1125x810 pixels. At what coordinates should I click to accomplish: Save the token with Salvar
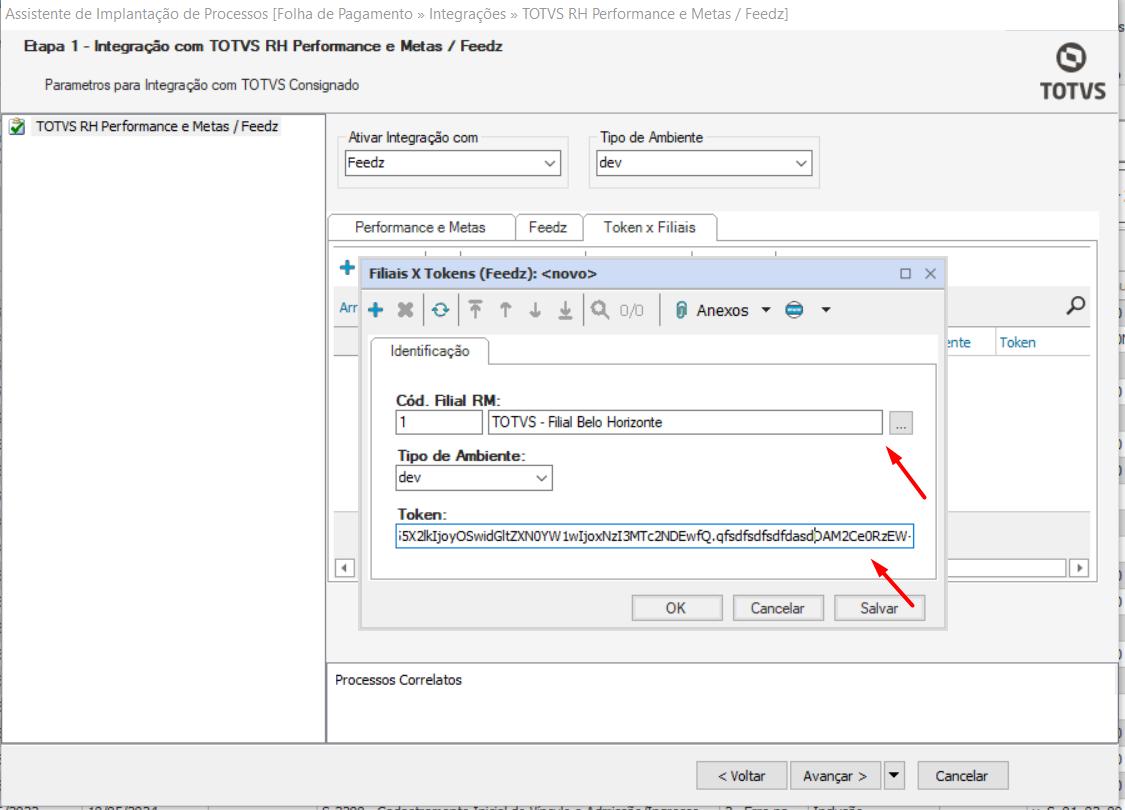[x=879, y=608]
